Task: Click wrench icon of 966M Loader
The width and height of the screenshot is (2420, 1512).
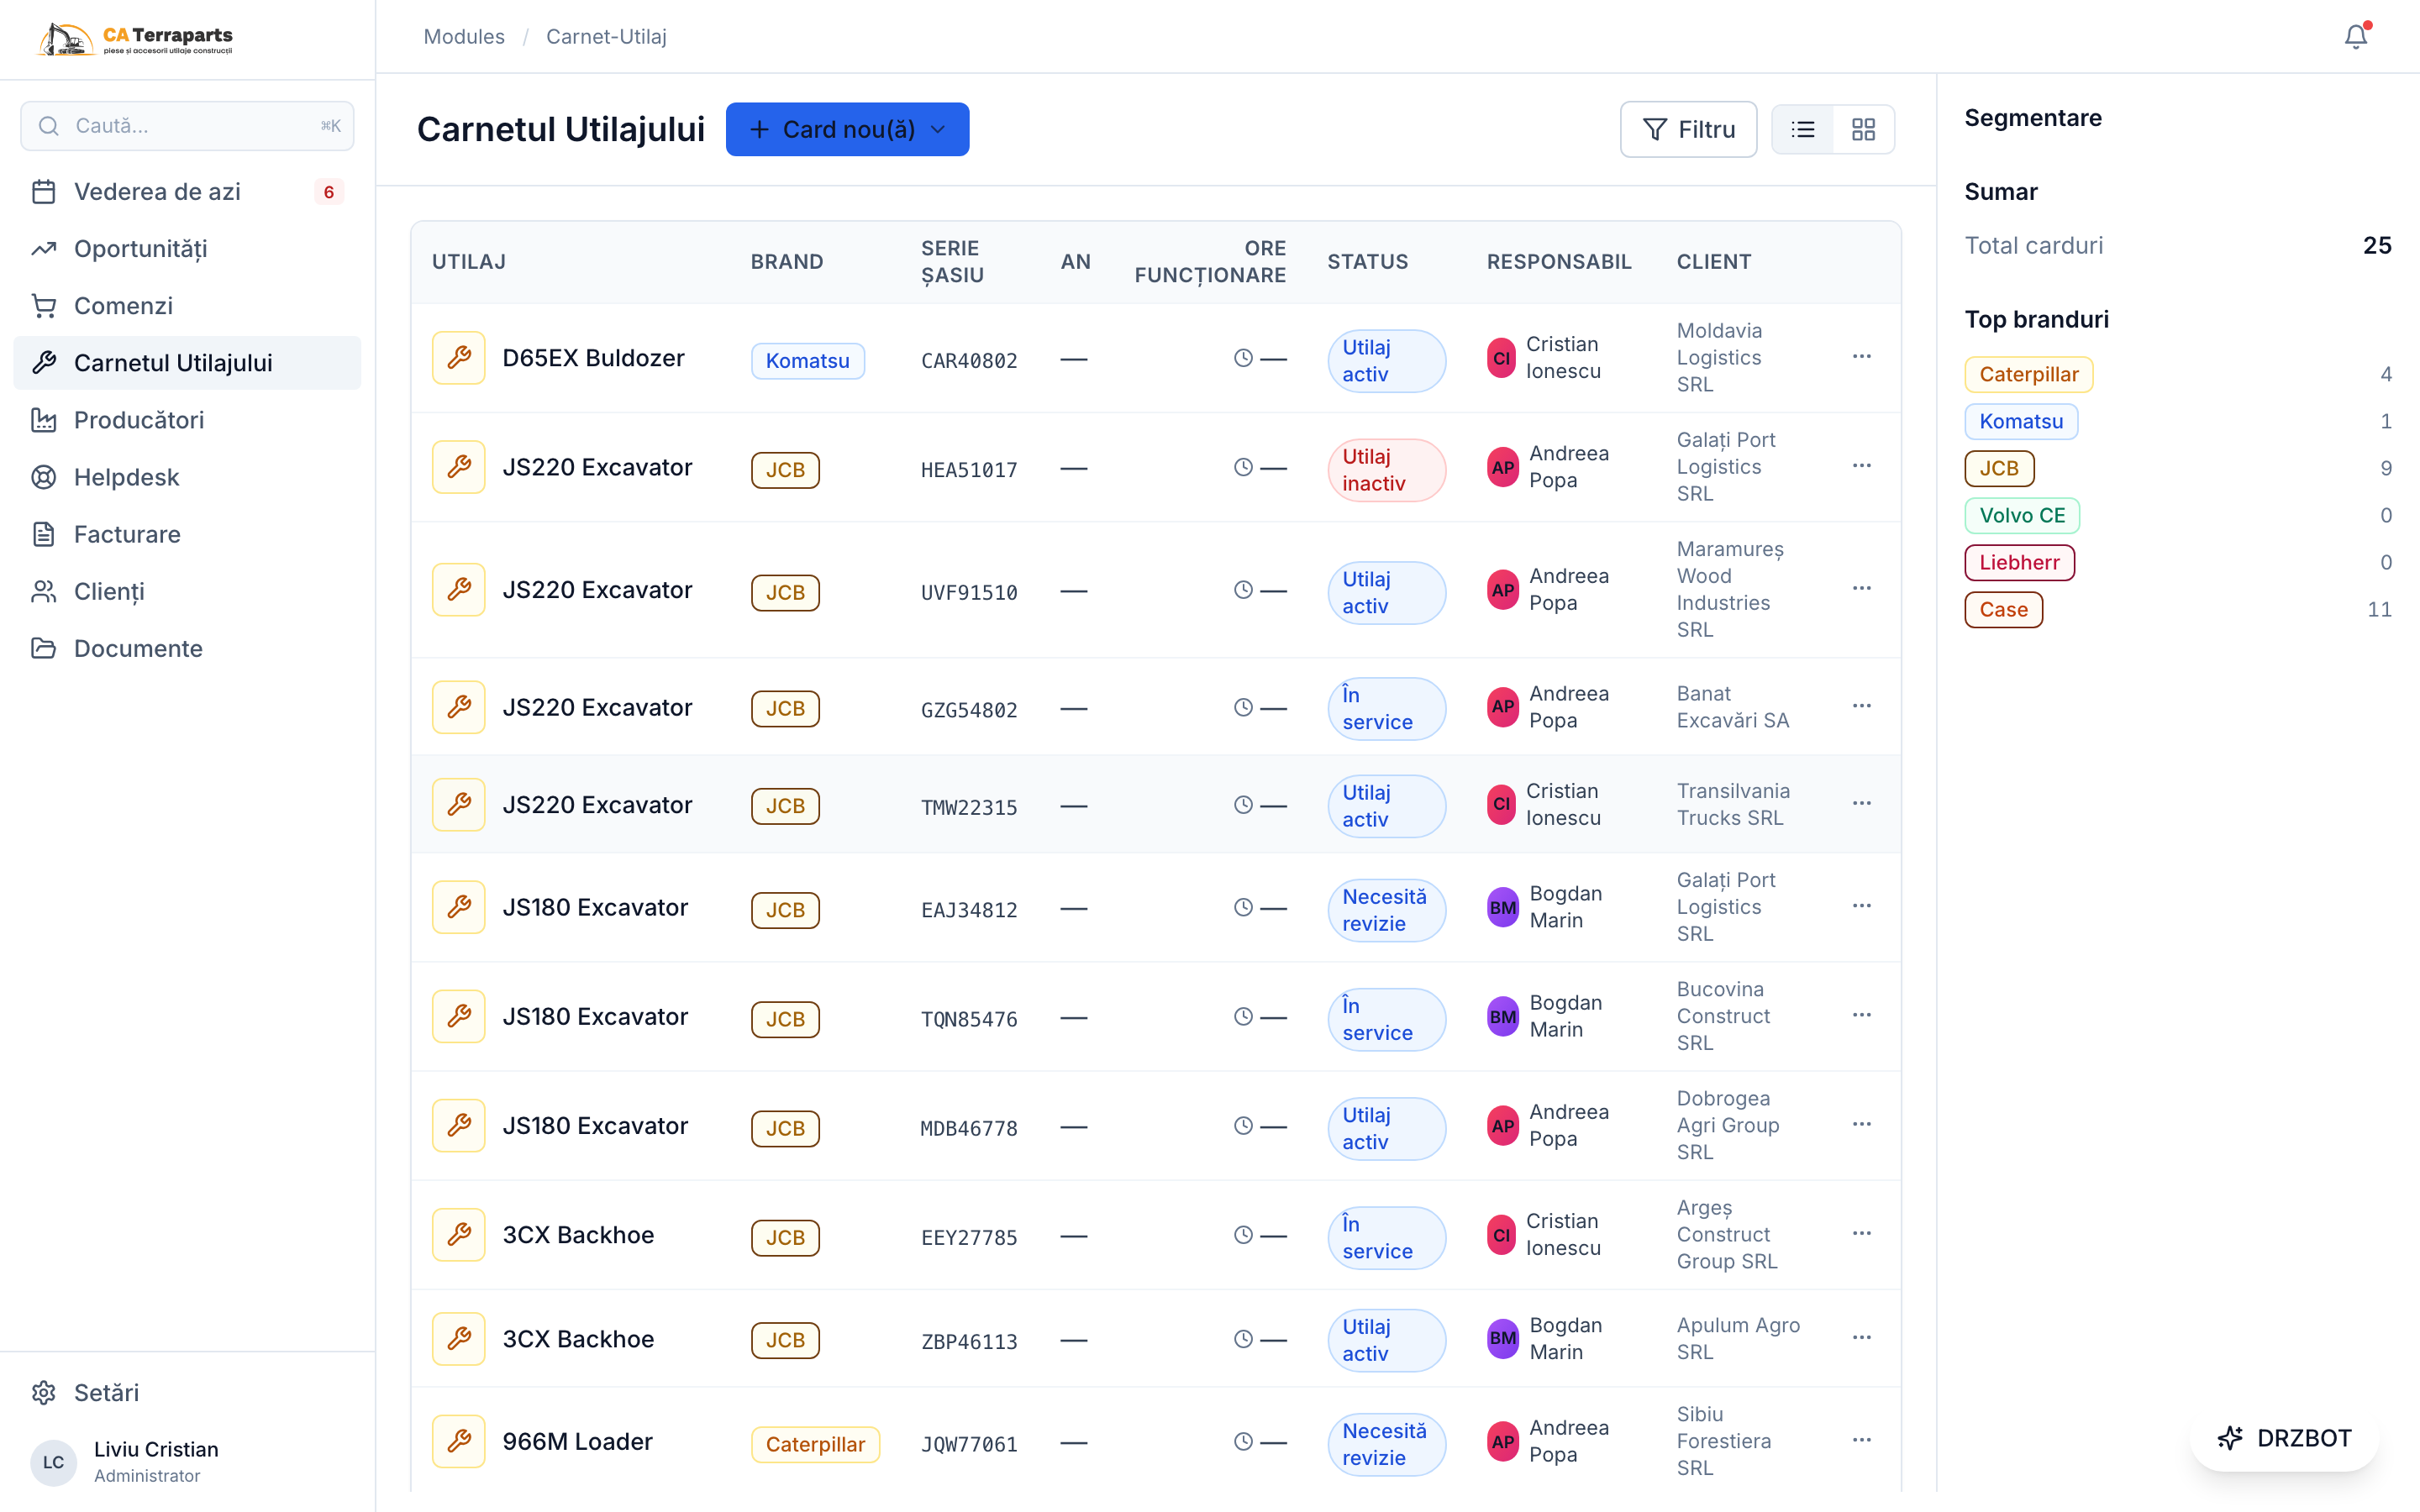Action: 459,1442
